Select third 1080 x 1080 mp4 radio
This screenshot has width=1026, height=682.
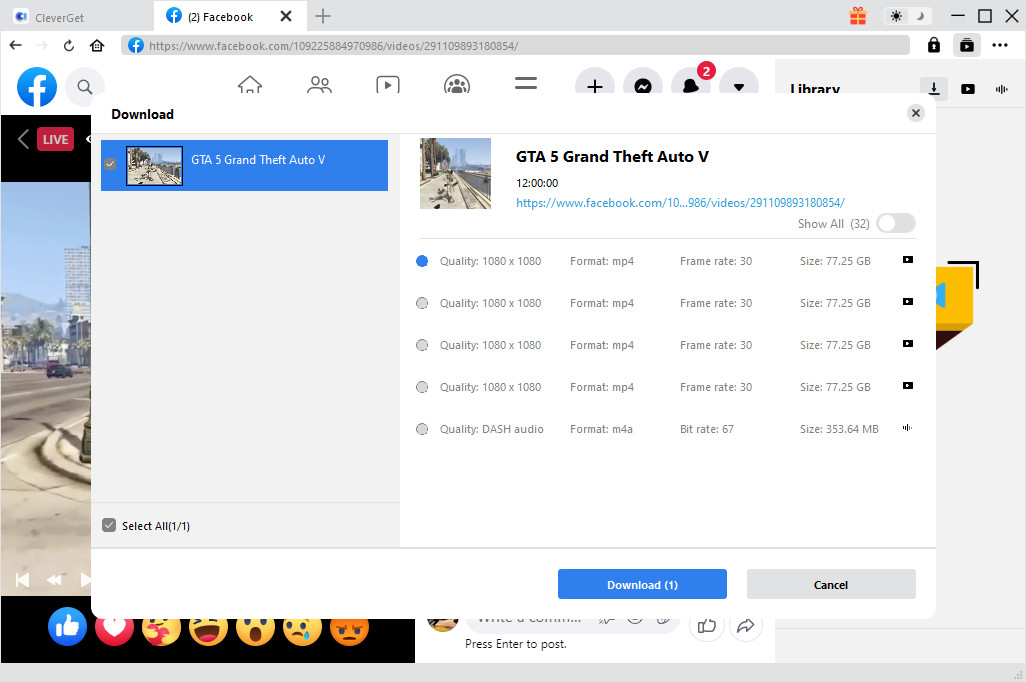pyautogui.click(x=422, y=345)
